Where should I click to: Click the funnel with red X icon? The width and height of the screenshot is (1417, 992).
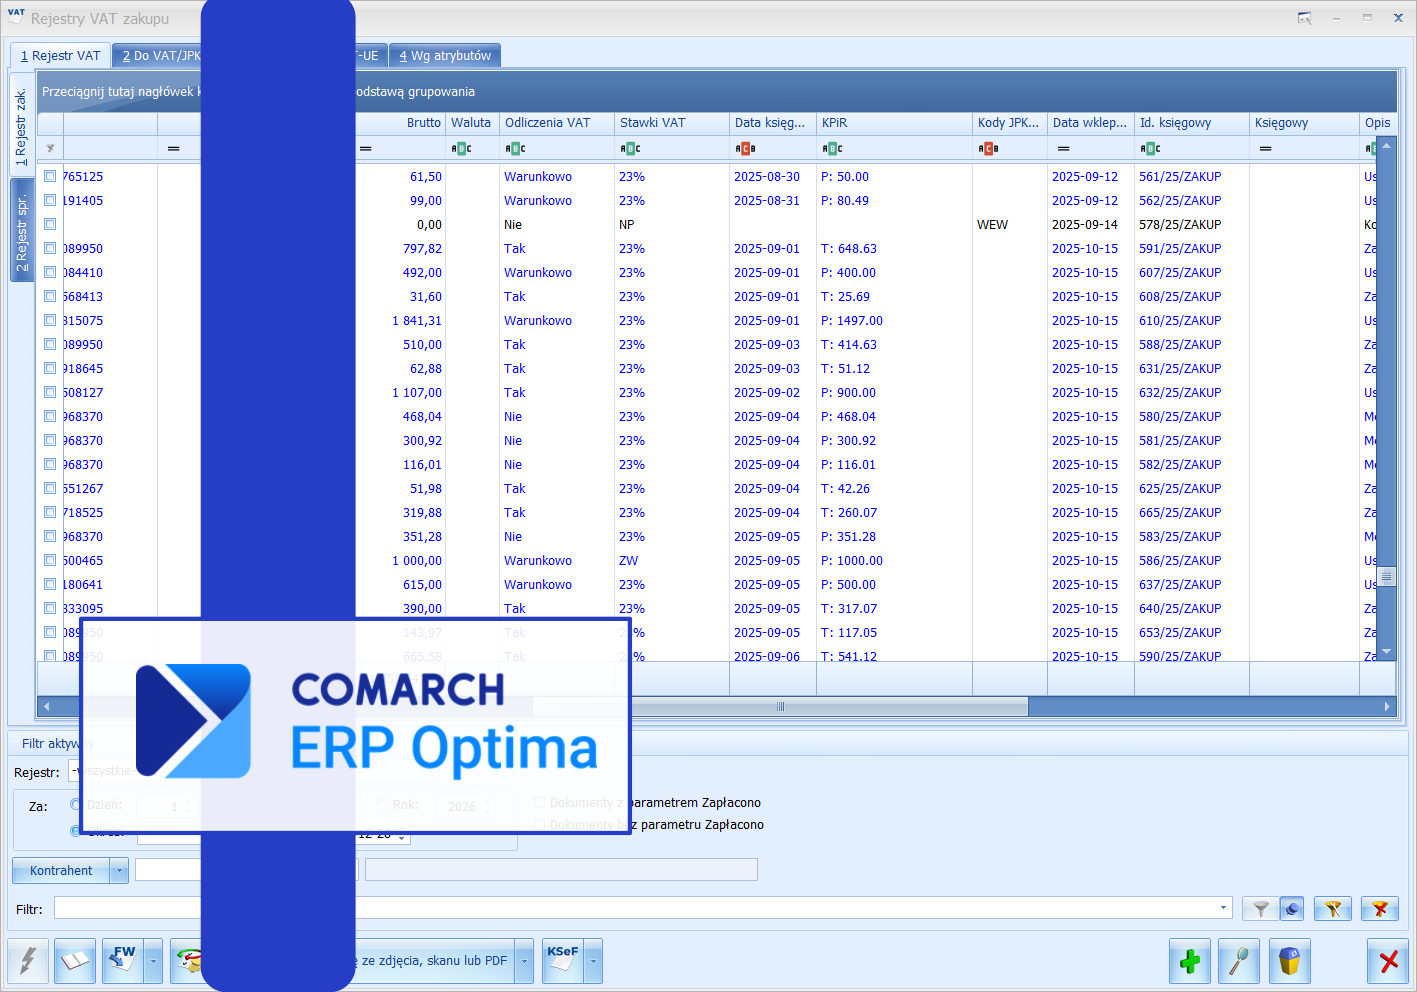(1380, 909)
